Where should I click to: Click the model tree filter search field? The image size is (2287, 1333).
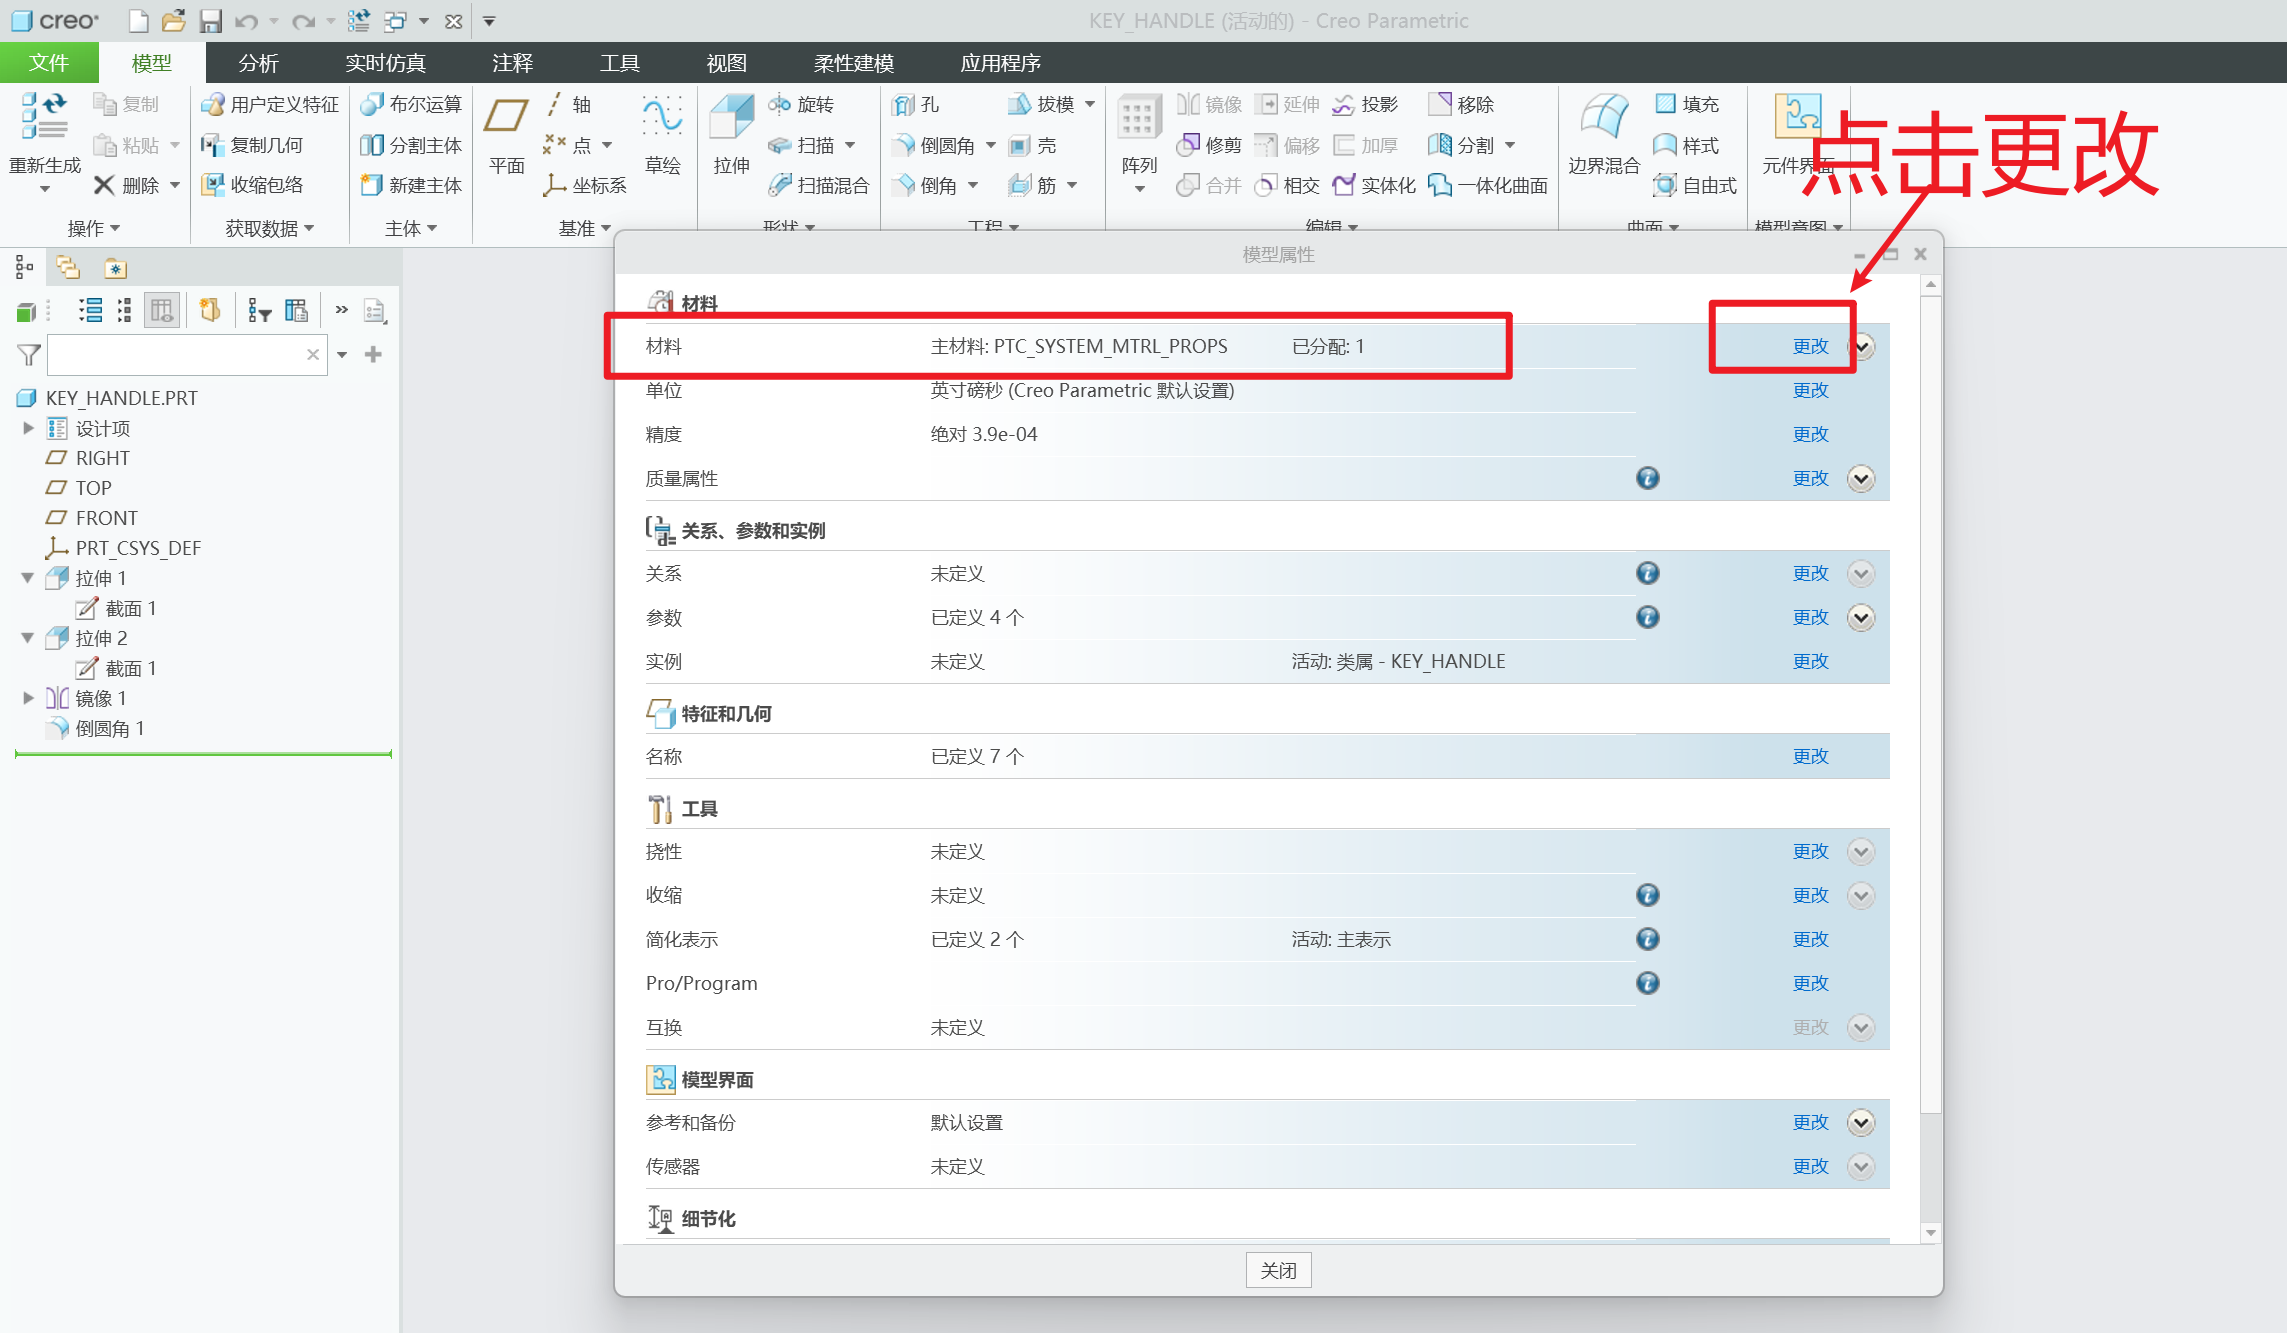[176, 355]
